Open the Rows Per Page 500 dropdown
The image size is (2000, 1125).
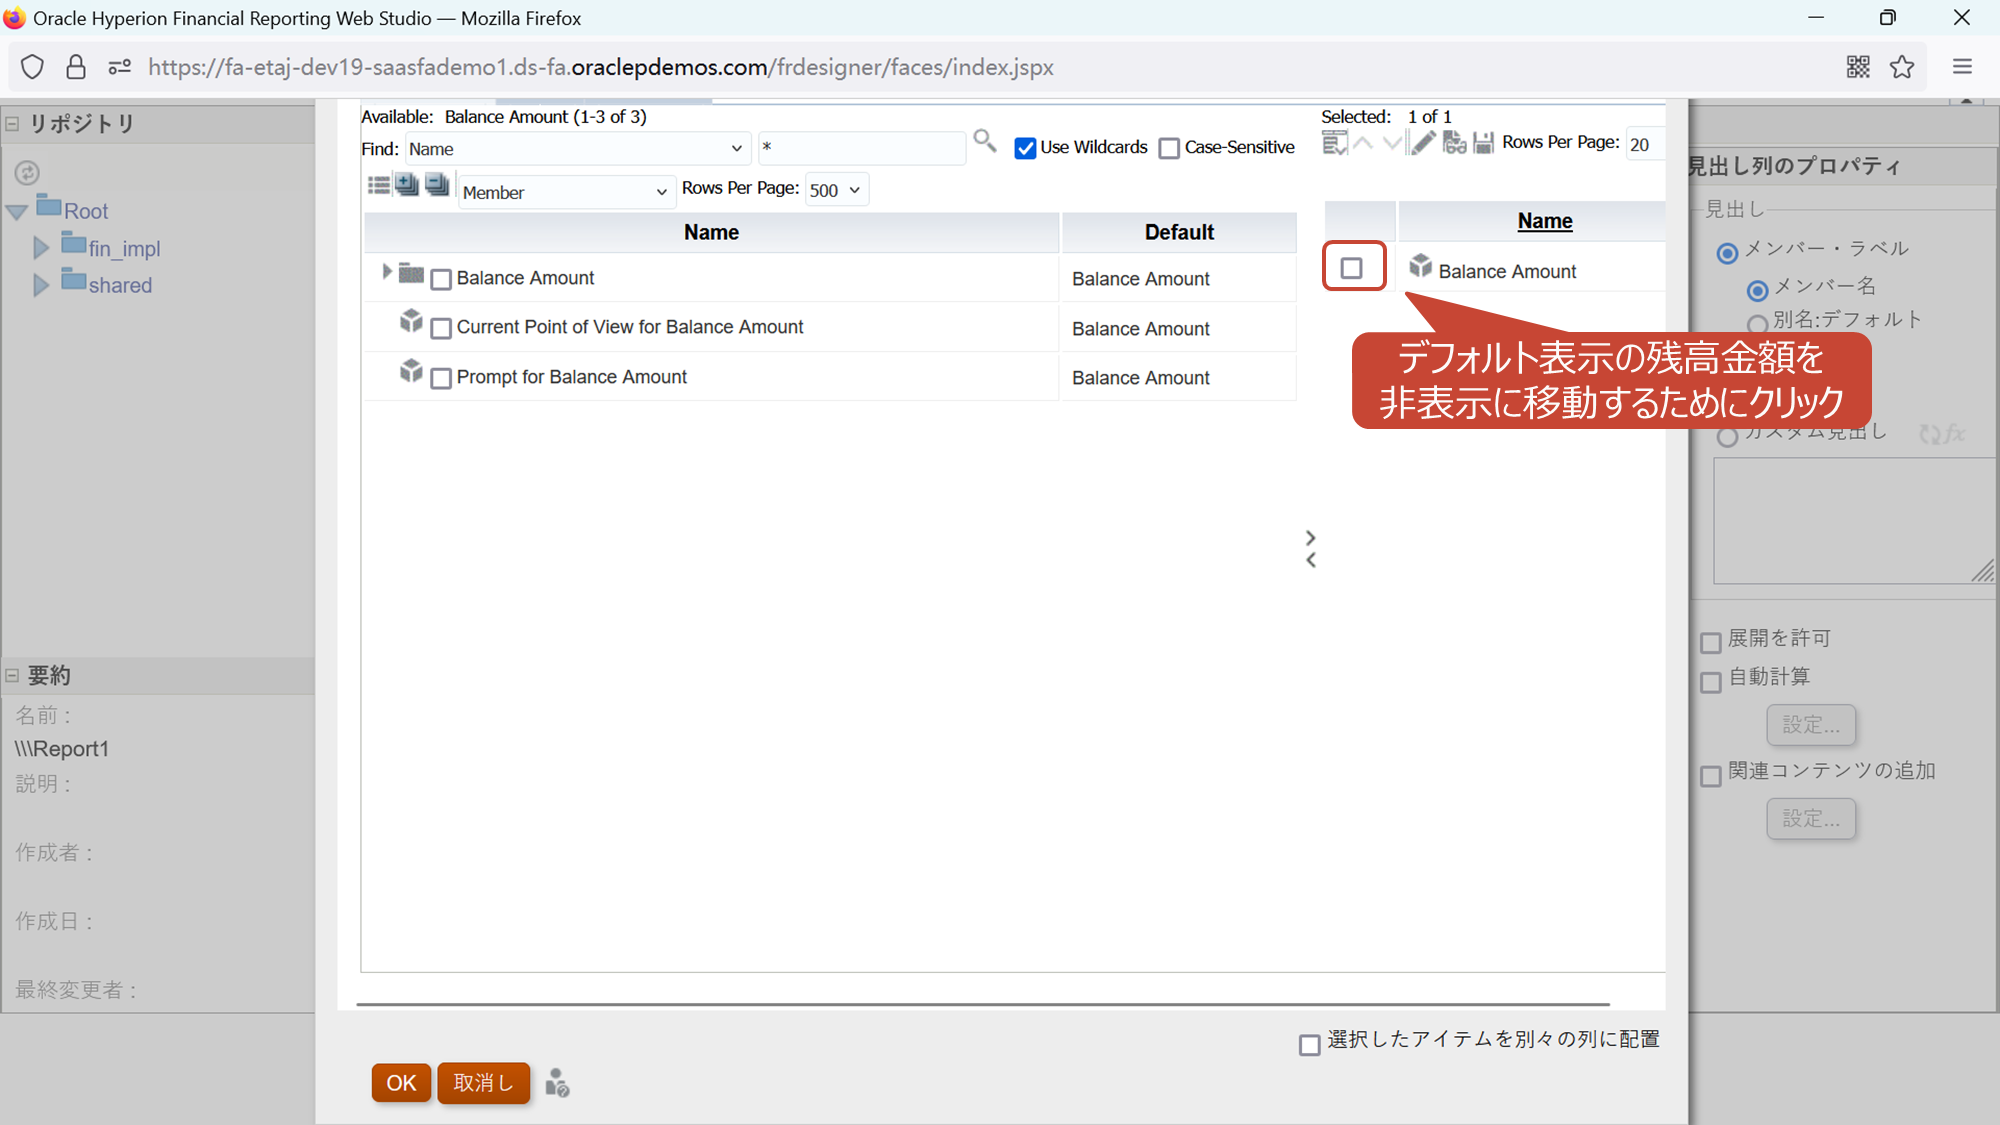tap(835, 190)
